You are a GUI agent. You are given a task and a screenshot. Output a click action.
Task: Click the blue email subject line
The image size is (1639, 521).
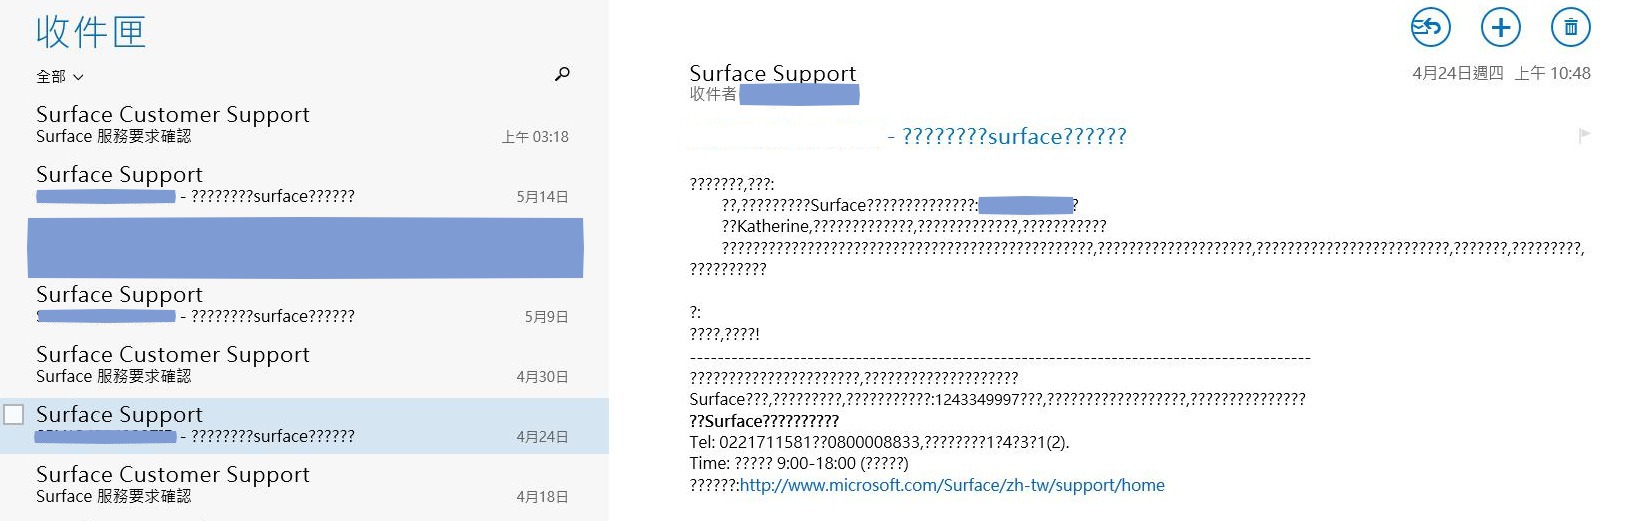click(1013, 136)
